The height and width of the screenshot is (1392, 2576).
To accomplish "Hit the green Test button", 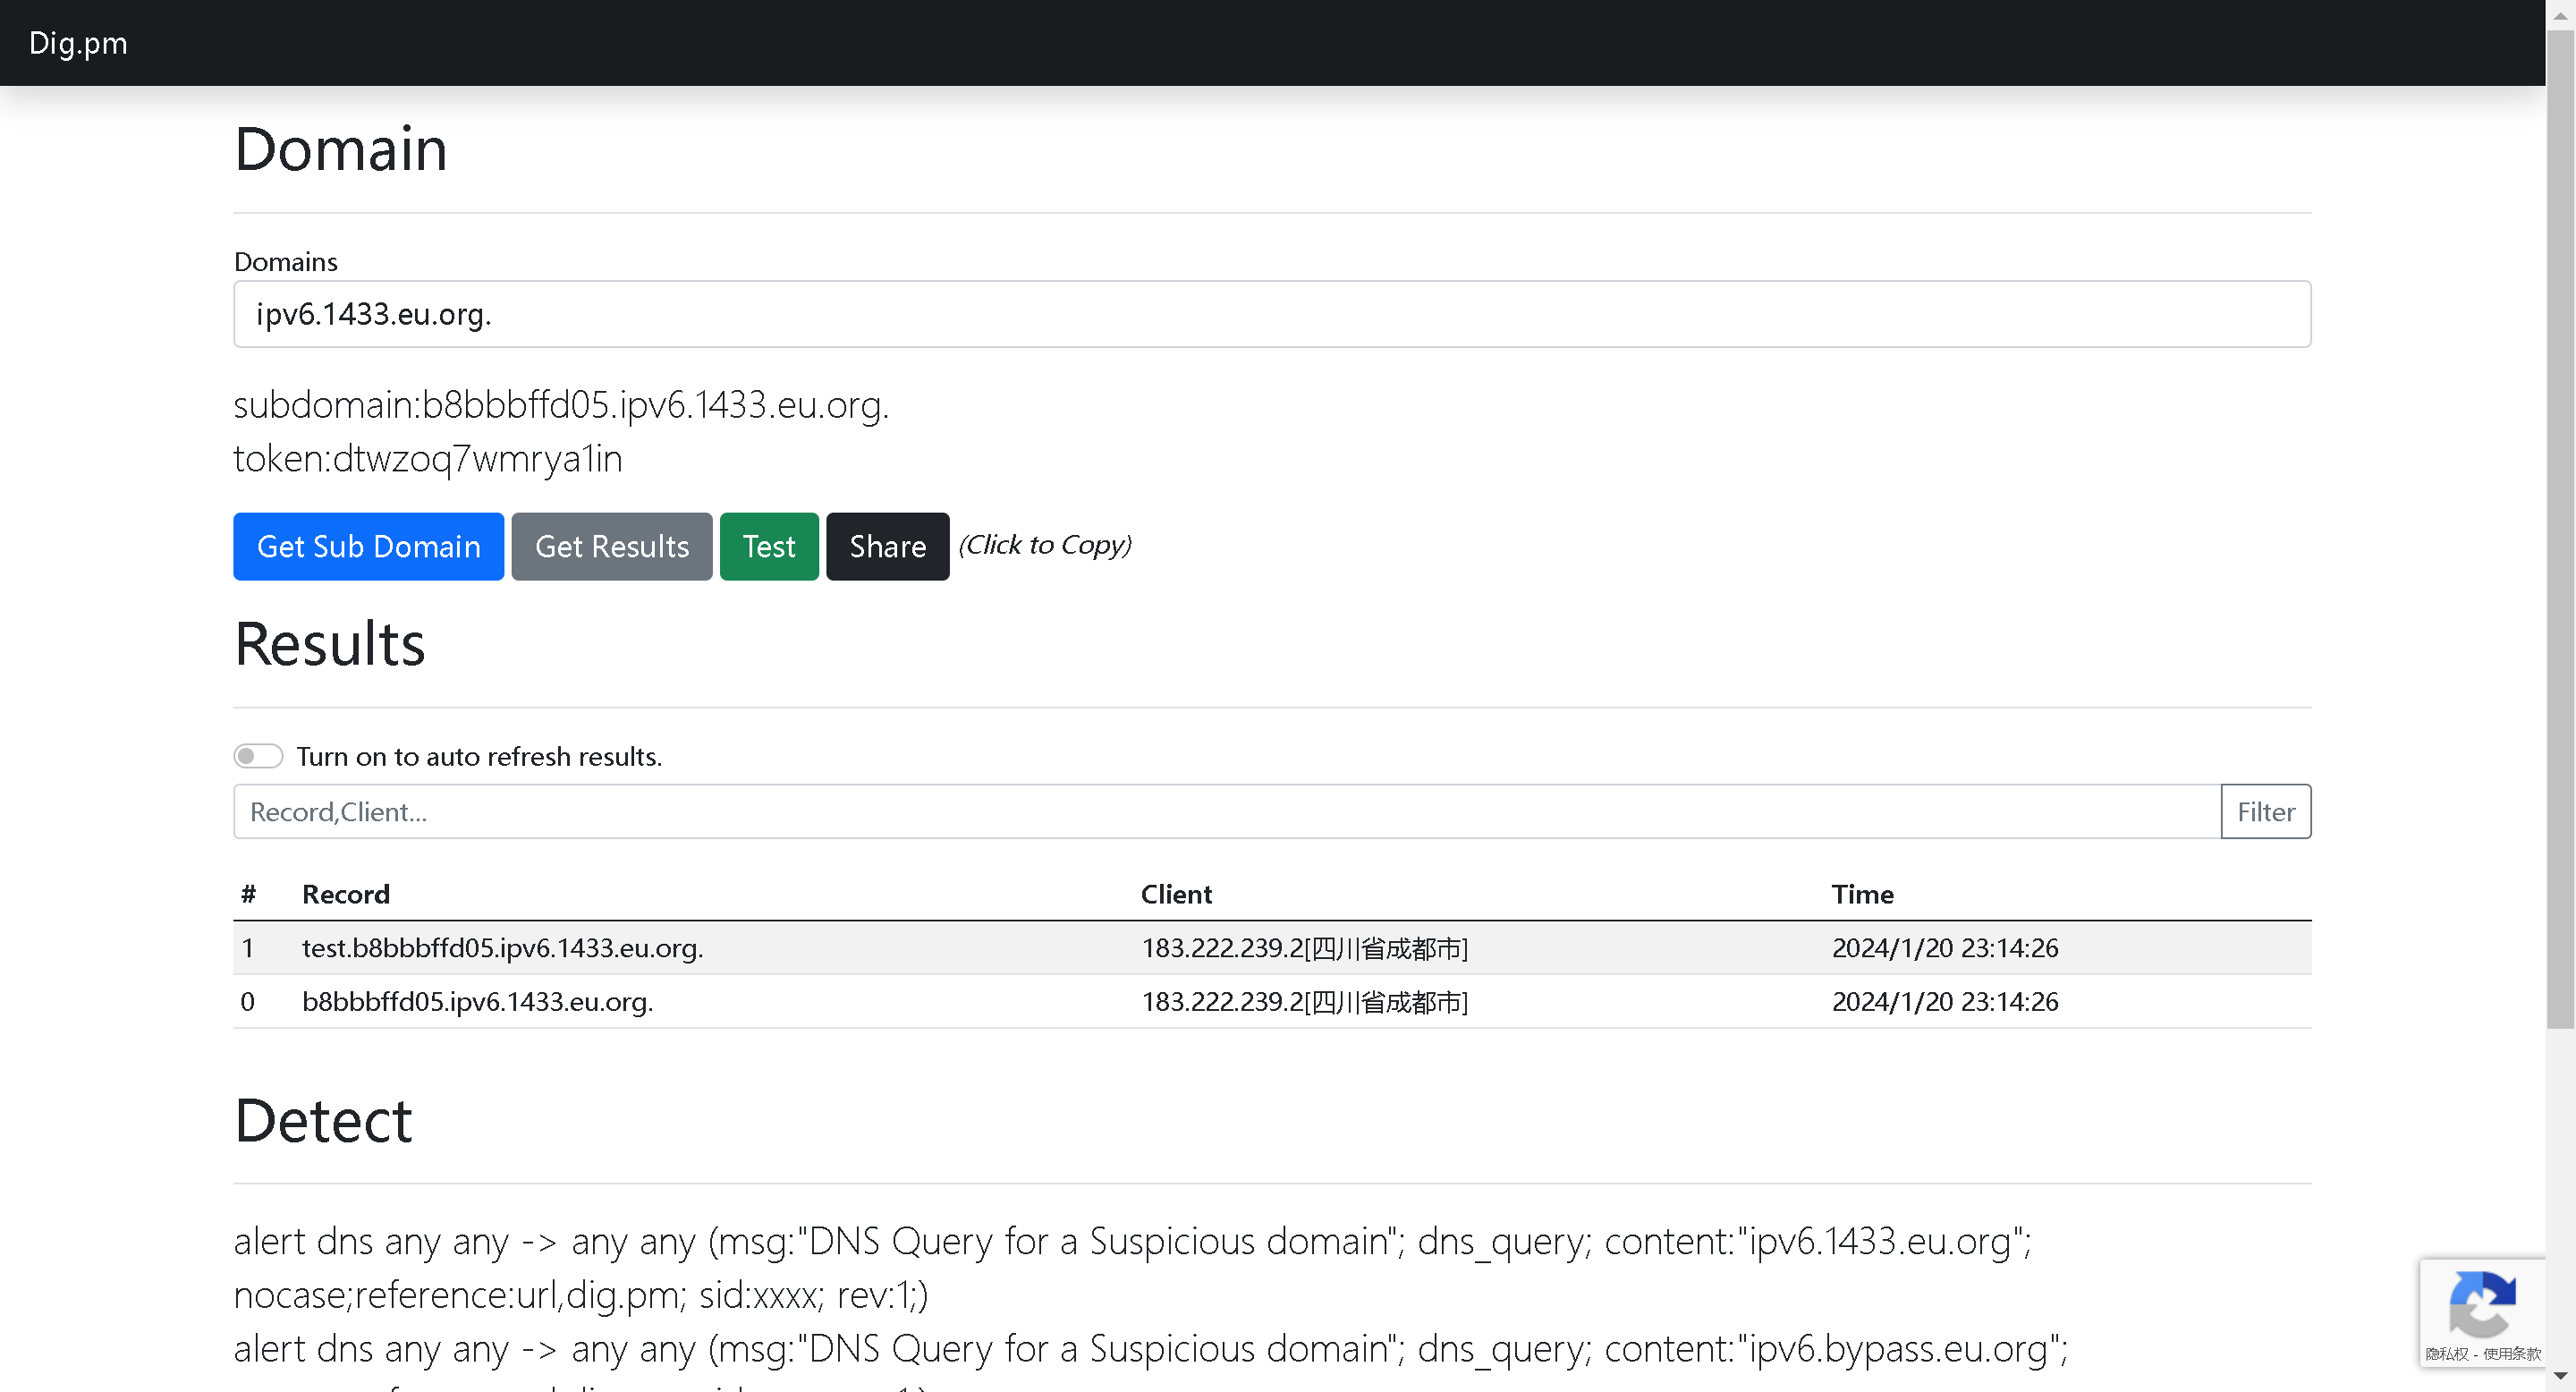I will tap(768, 546).
